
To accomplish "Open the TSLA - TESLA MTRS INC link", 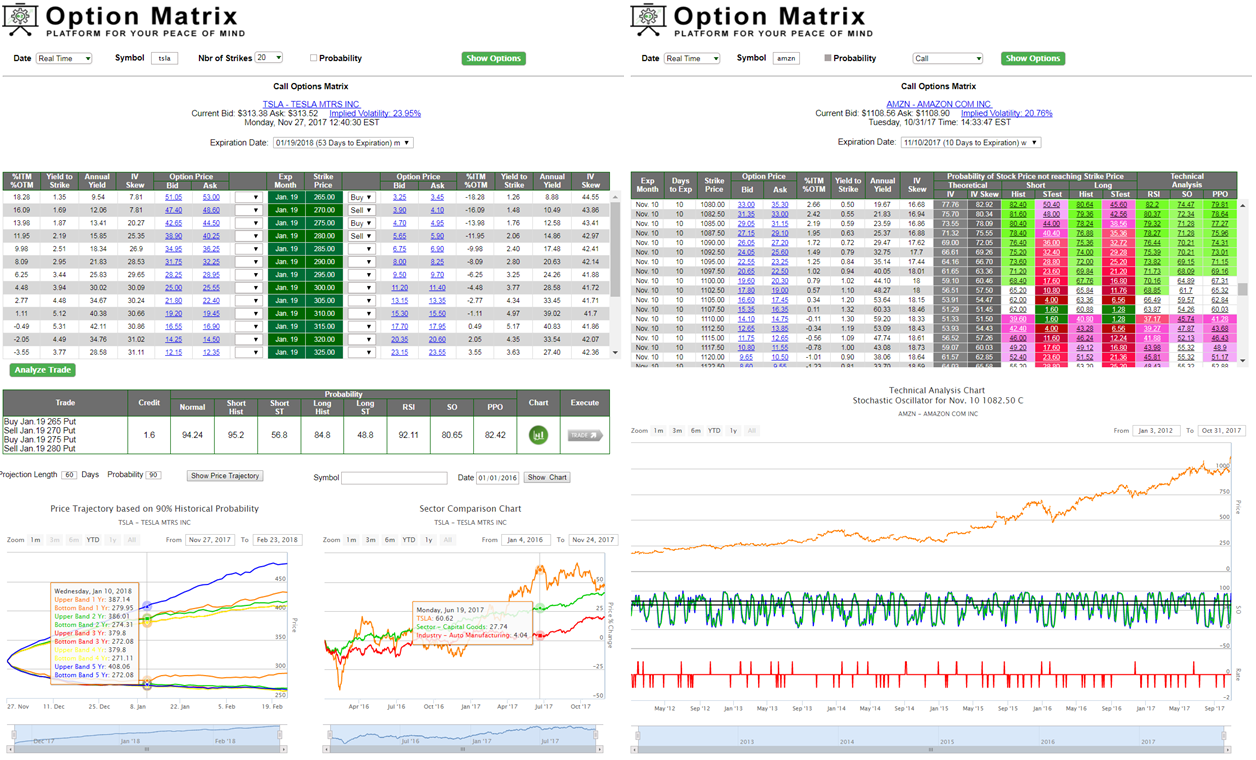I will [x=311, y=104].
